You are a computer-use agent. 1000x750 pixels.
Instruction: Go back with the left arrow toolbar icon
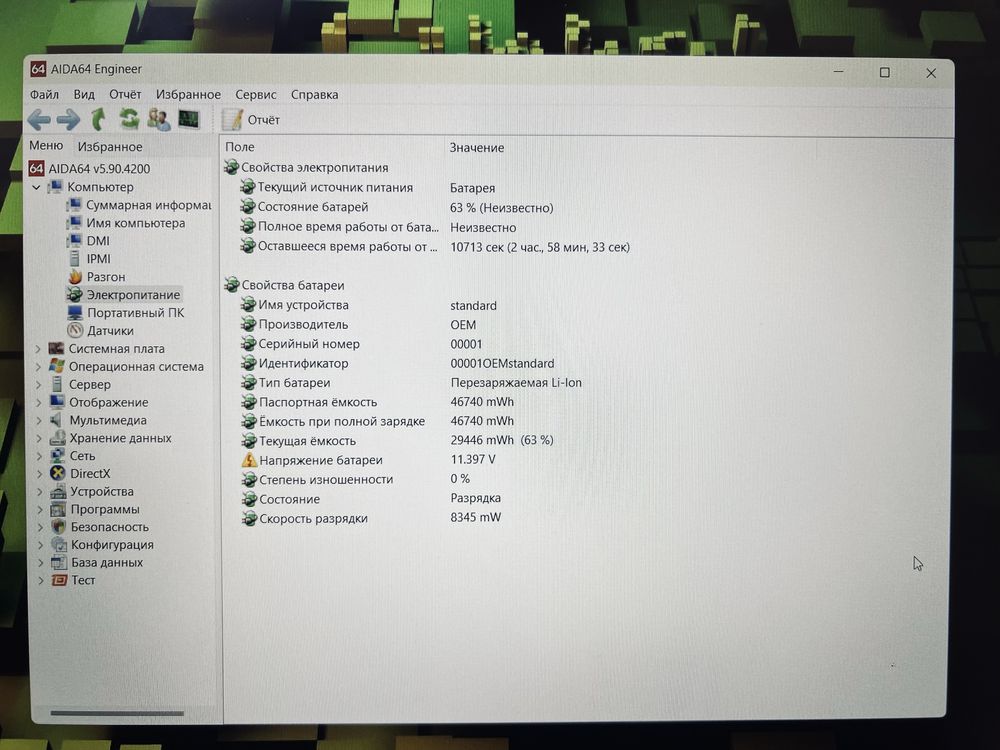(x=39, y=119)
